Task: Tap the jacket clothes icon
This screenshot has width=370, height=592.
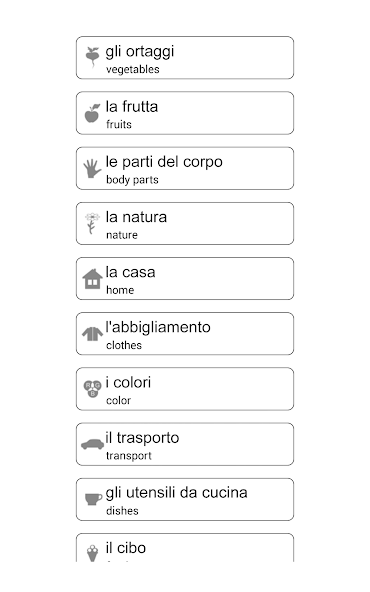Action: tap(92, 334)
